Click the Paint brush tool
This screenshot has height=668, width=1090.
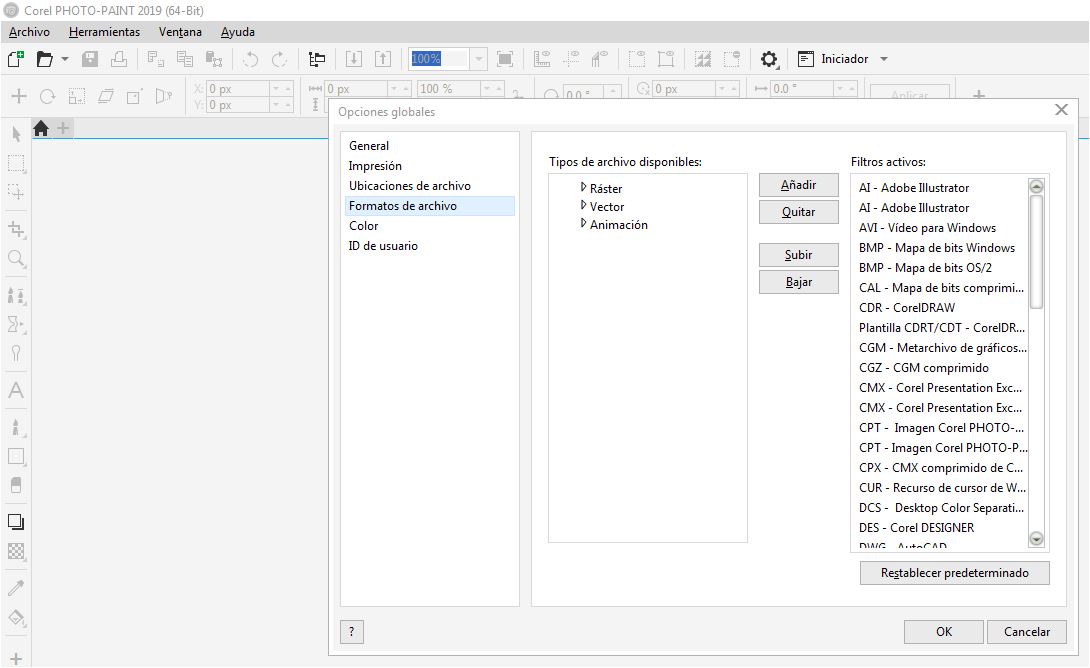point(16,427)
